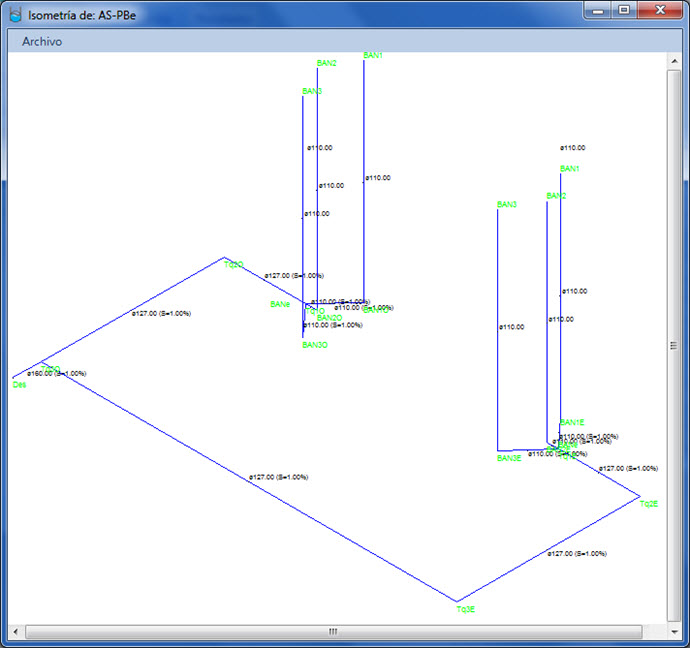The height and width of the screenshot is (648, 690).
Task: Click the horizontal scrollbar thumb
Action: point(333,632)
